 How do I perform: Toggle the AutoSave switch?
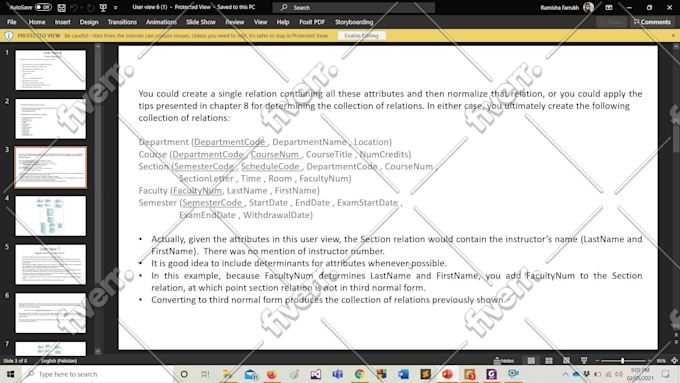(x=43, y=7)
